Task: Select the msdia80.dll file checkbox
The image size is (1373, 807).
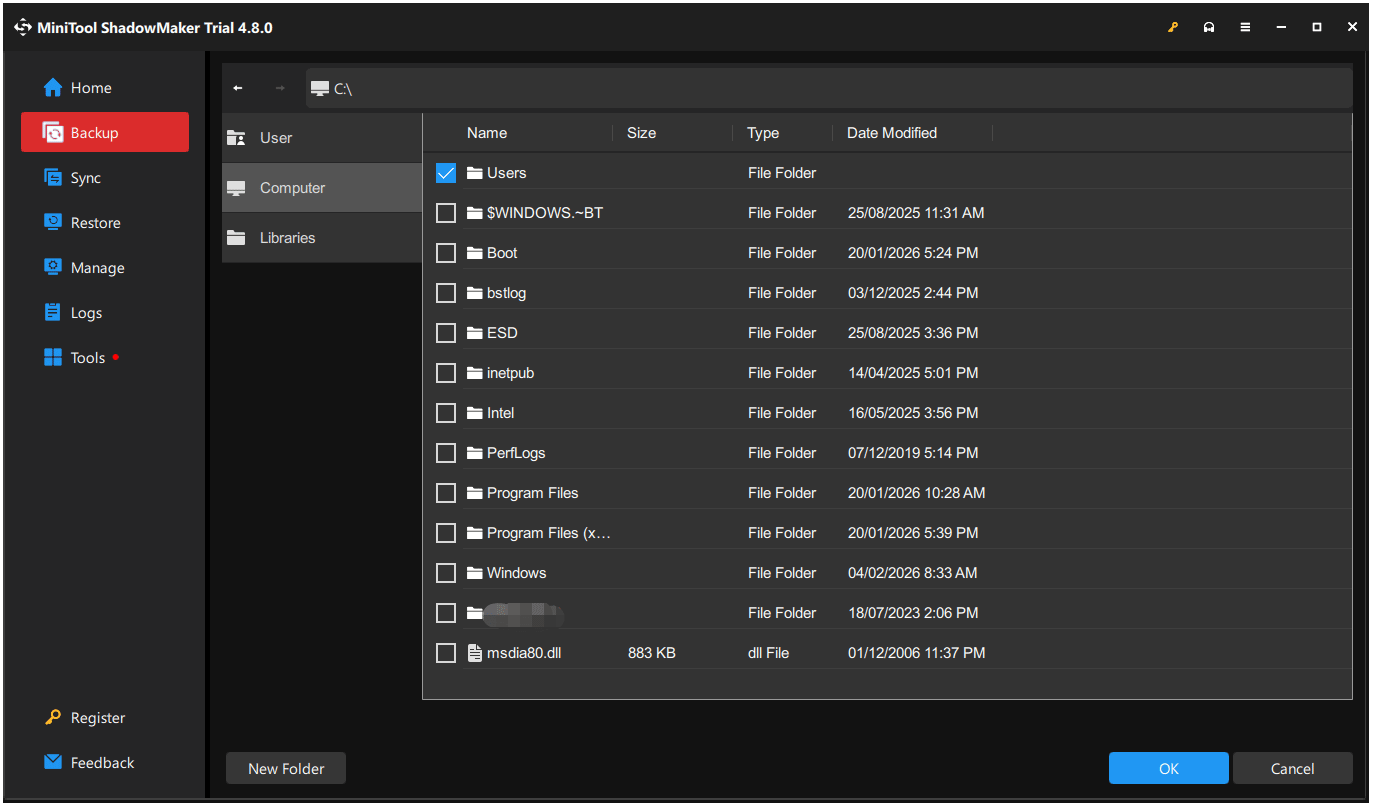Action: click(x=445, y=652)
